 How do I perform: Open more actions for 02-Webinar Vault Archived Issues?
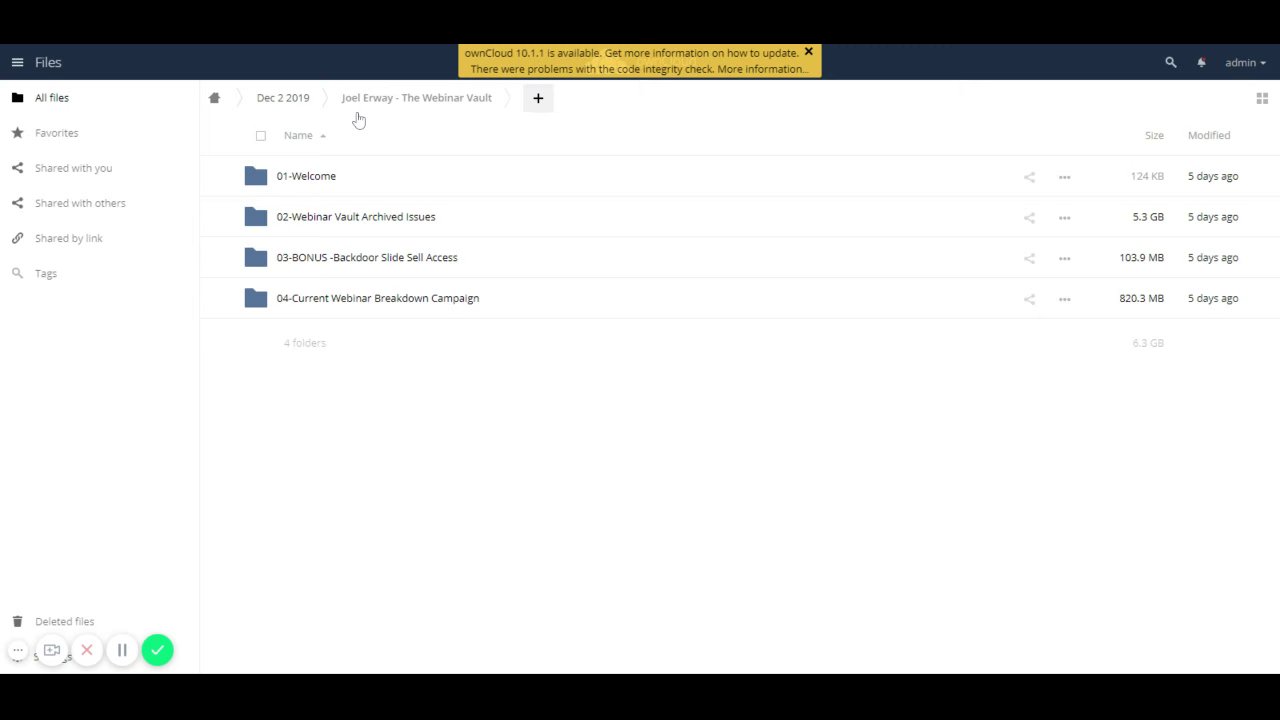(x=1065, y=218)
